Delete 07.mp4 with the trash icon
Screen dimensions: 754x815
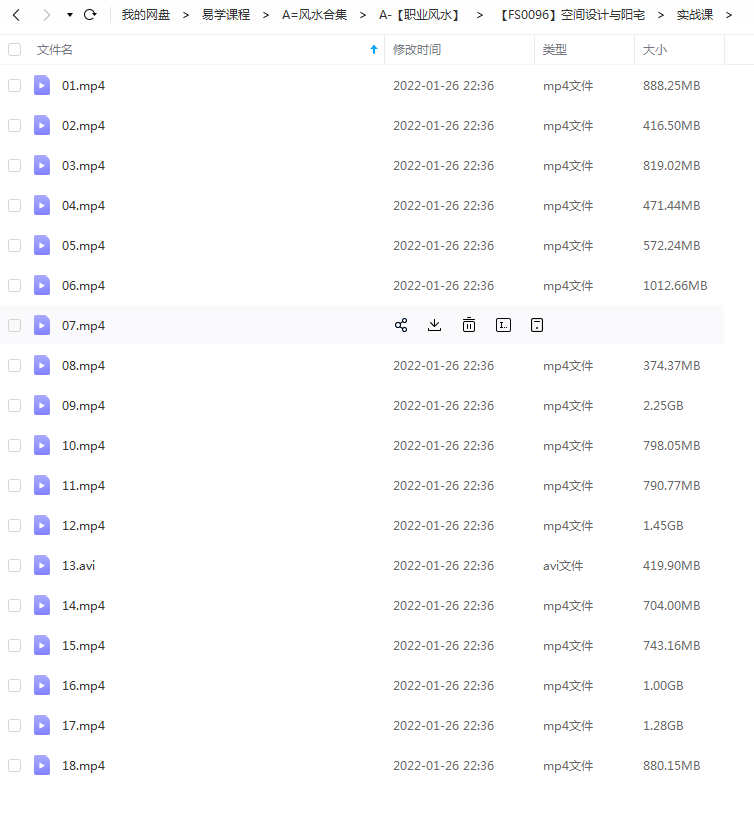click(468, 325)
